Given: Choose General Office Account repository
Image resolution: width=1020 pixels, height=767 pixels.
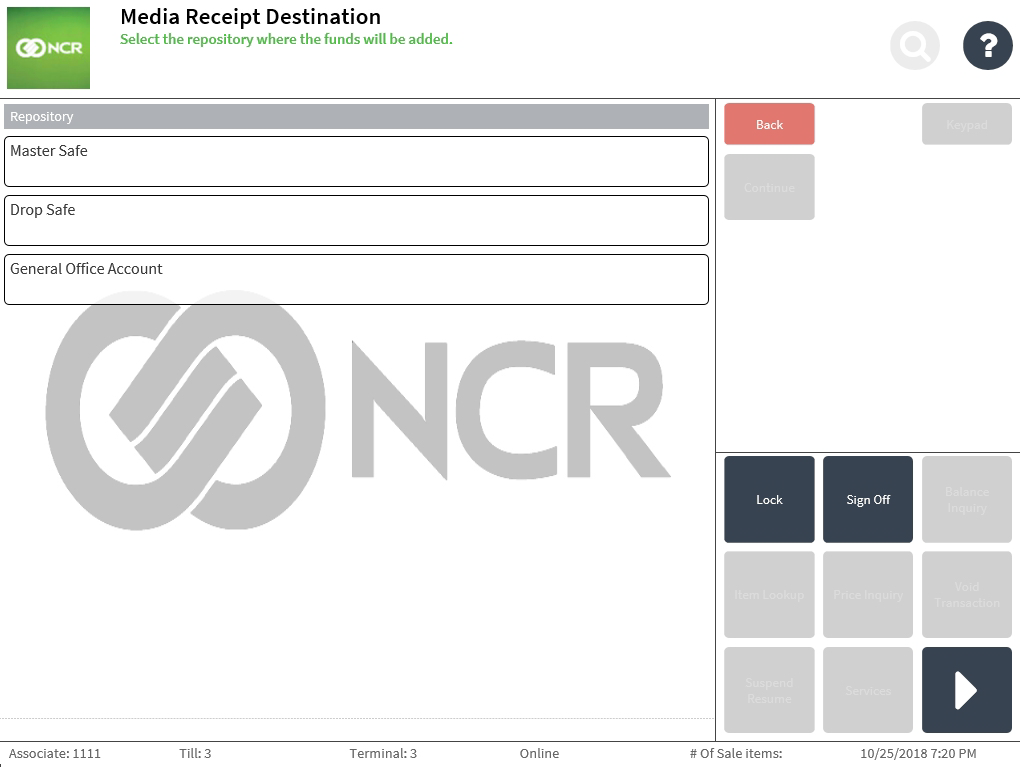Looking at the screenshot, I should click(x=356, y=279).
